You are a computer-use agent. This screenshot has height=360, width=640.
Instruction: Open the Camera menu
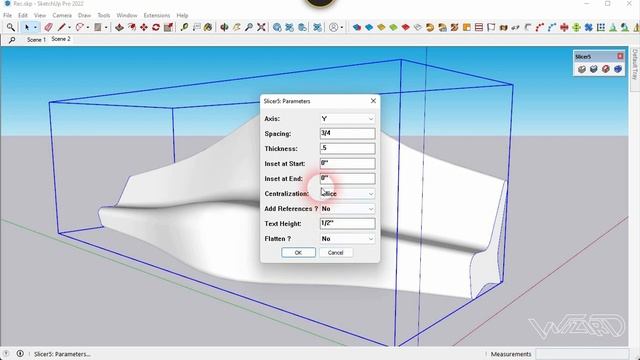point(62,15)
